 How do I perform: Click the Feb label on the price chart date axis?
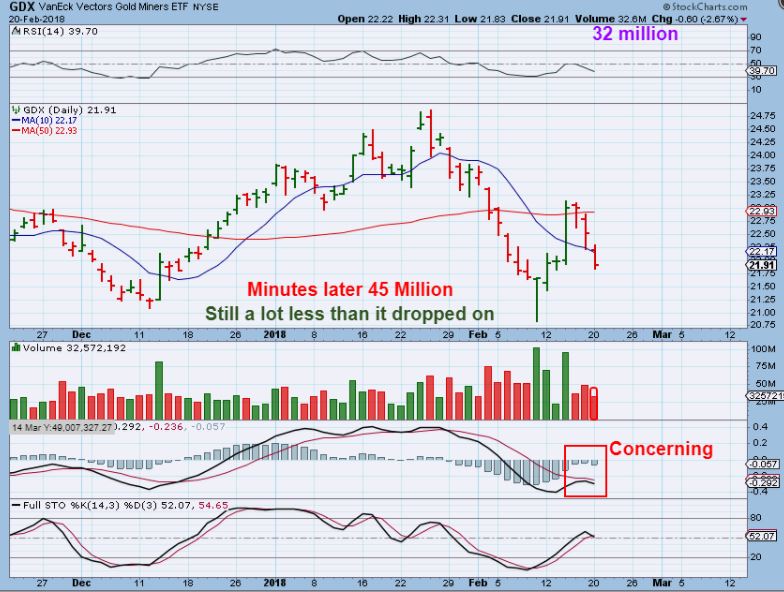click(x=478, y=334)
